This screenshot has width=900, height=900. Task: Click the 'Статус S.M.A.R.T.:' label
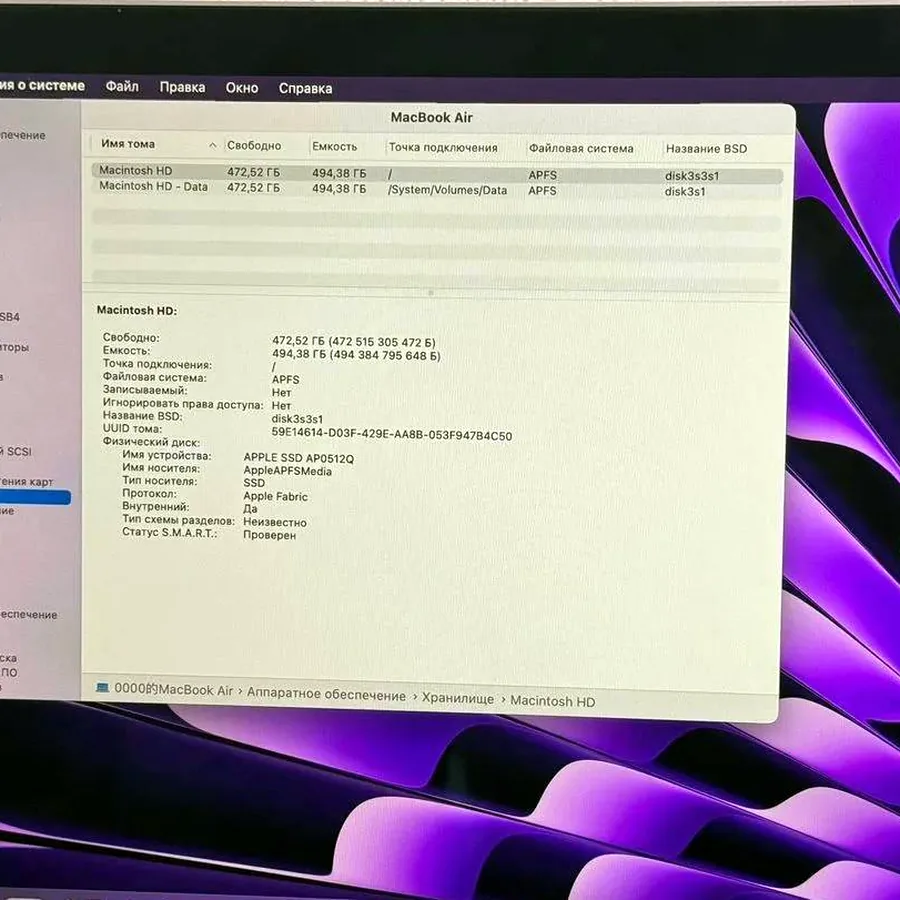170,533
